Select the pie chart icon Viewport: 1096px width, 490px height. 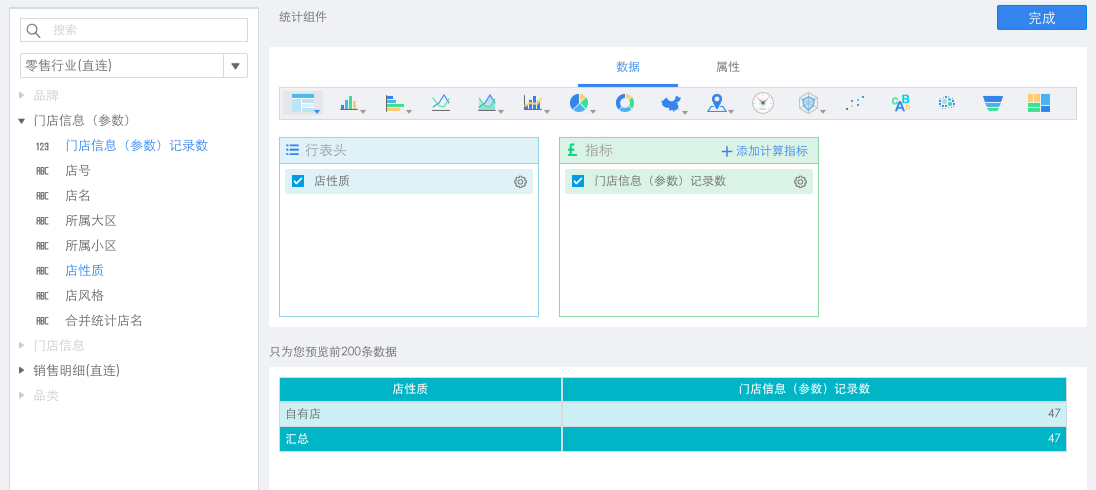pos(579,103)
